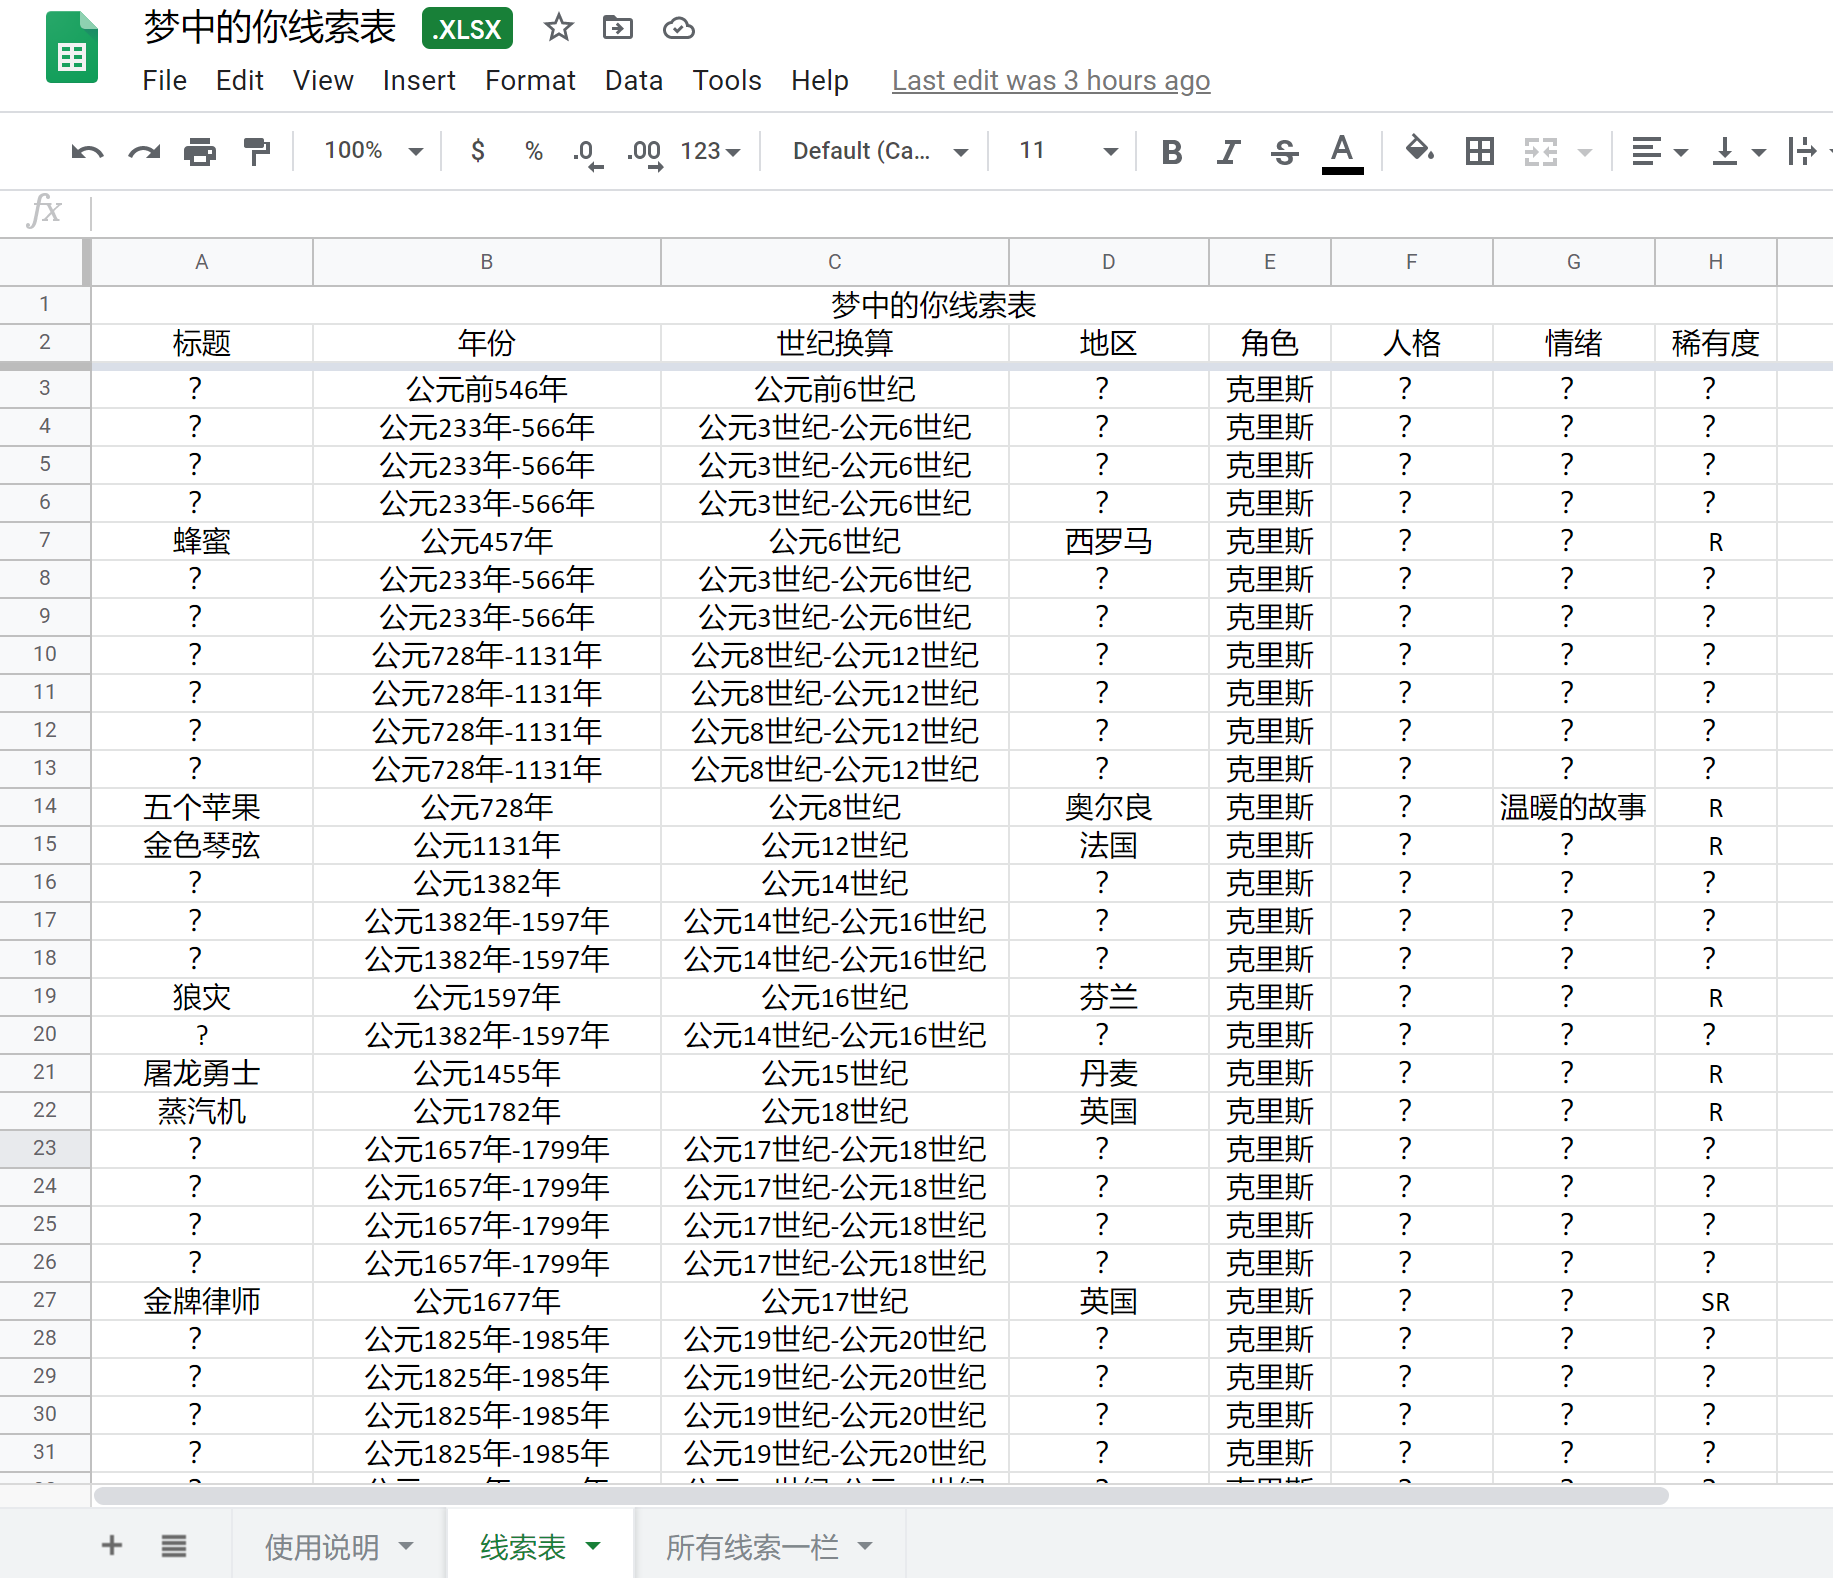Select the cell 蜂蜜

(202, 541)
